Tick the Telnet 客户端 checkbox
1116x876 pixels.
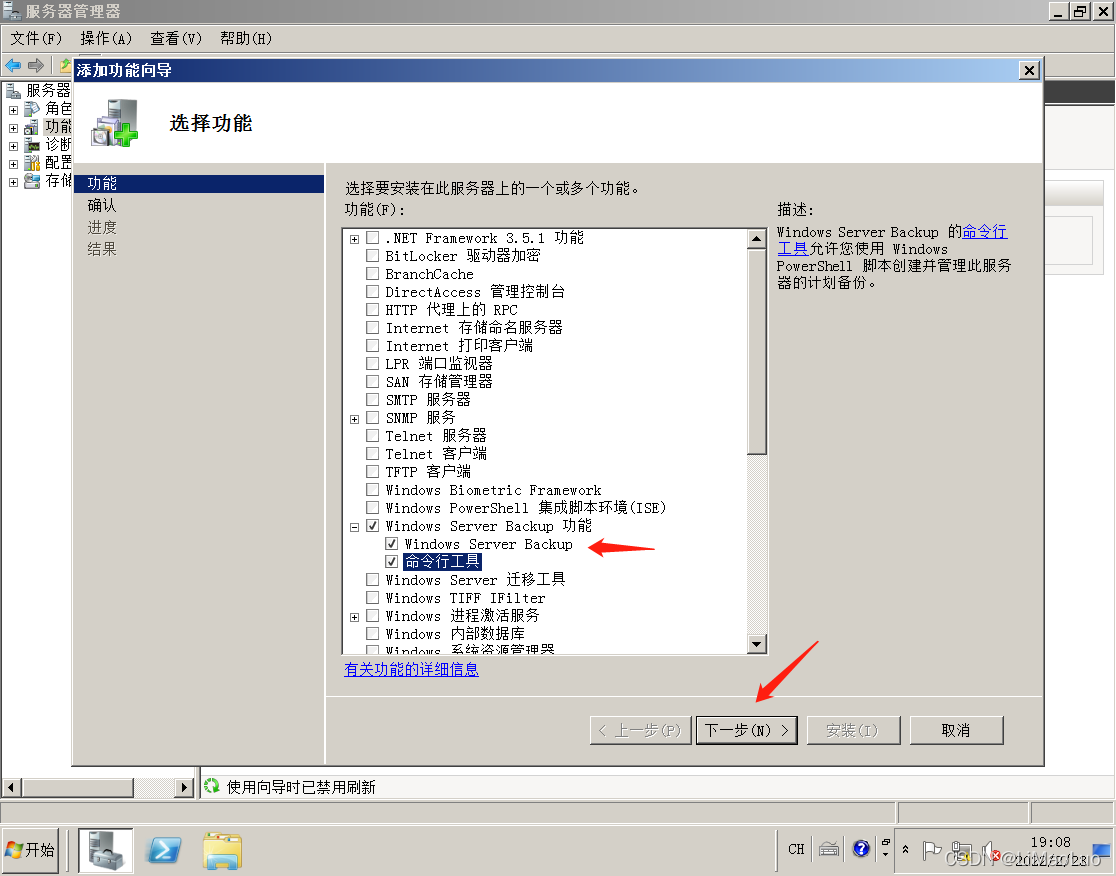(x=372, y=454)
